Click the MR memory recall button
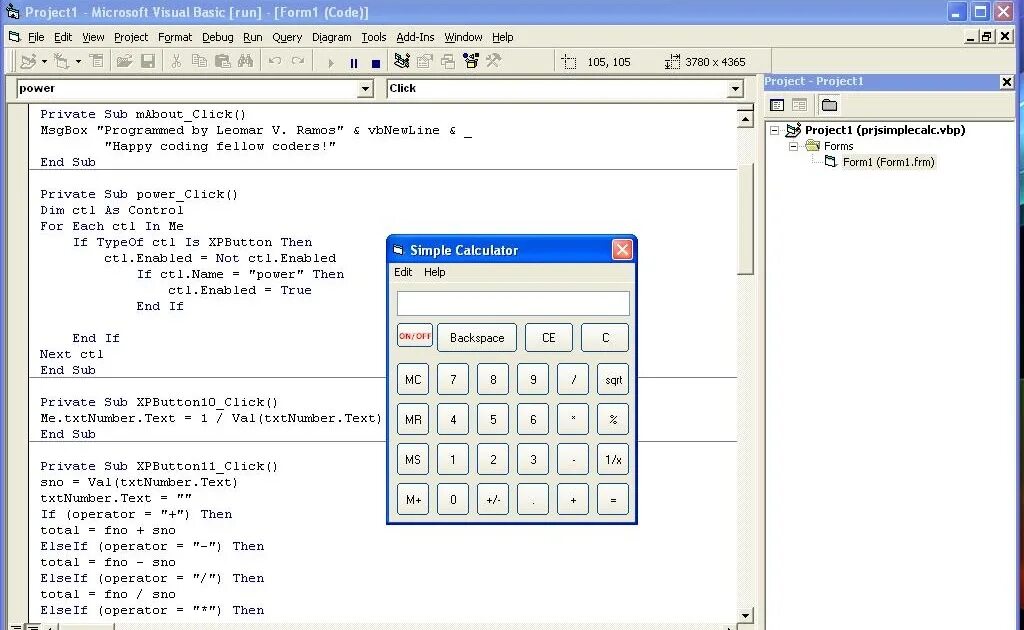1024x630 pixels. (x=413, y=419)
